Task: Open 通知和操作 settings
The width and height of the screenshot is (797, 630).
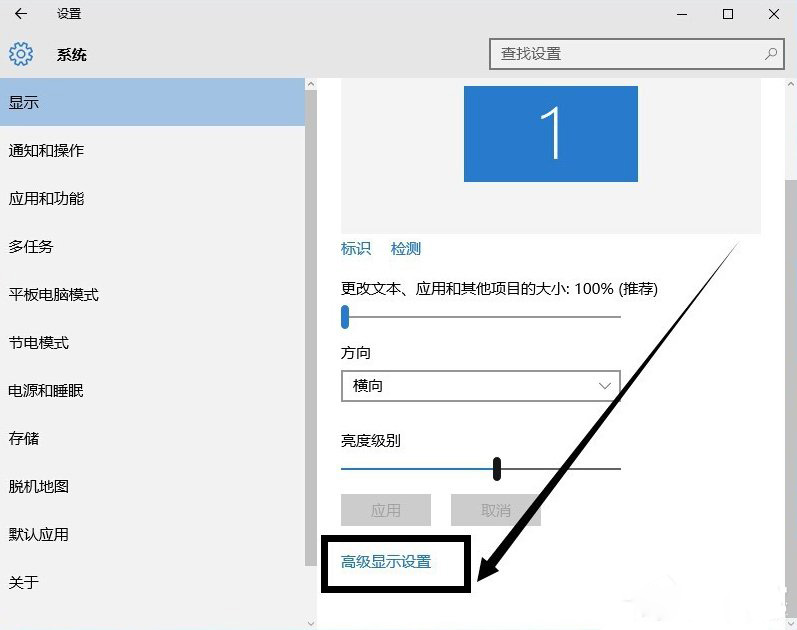Action: click(47, 151)
